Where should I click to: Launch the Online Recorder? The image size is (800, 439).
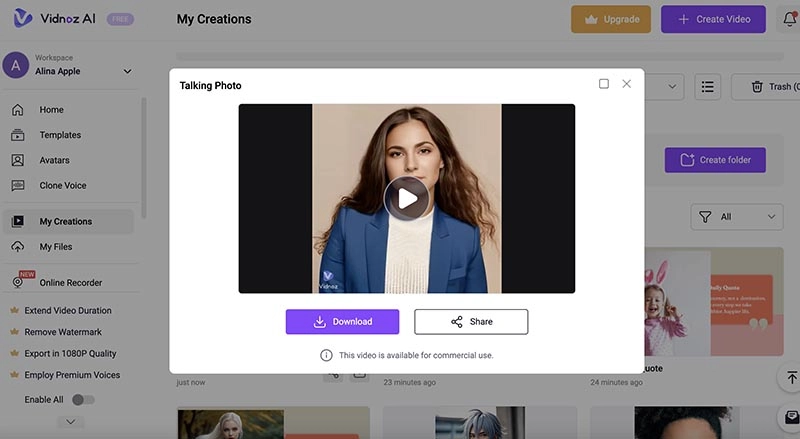(x=70, y=283)
